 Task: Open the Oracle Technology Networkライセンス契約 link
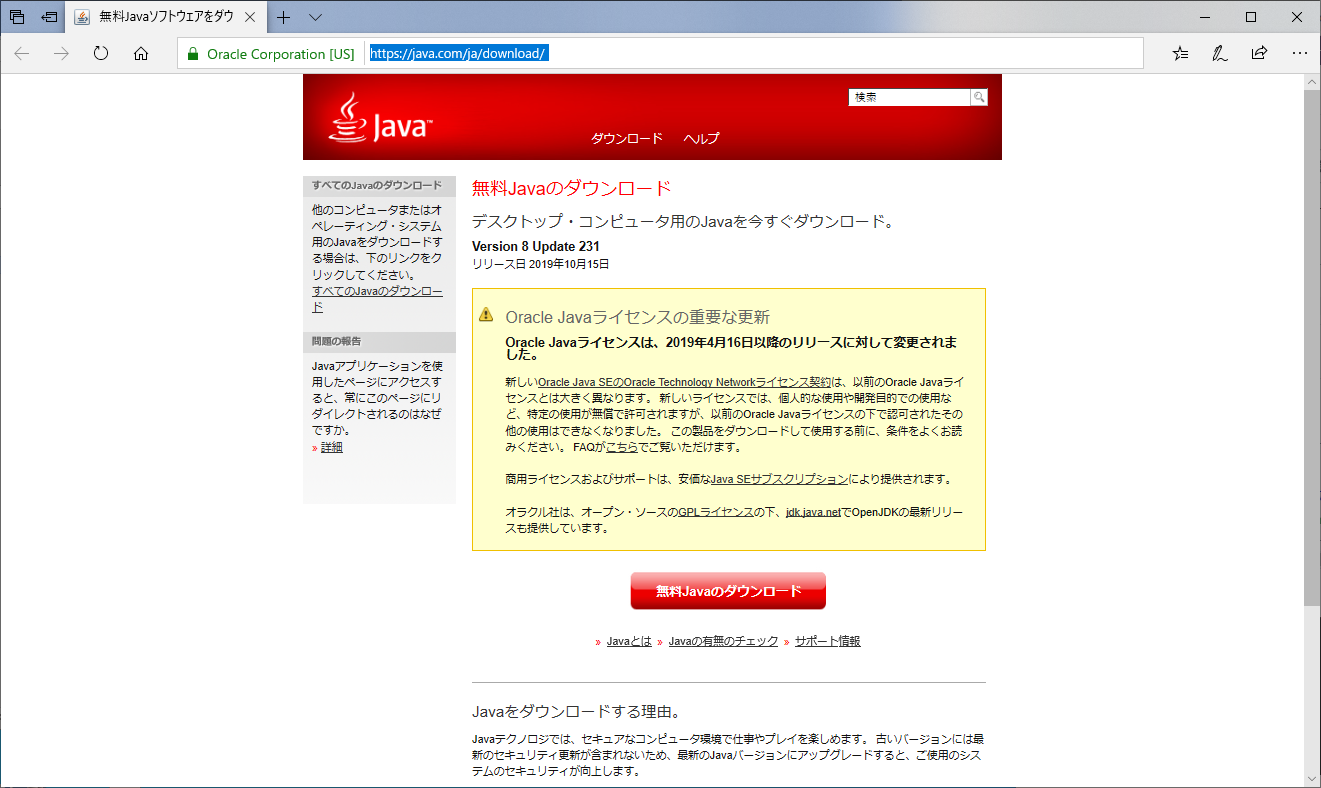(x=685, y=382)
